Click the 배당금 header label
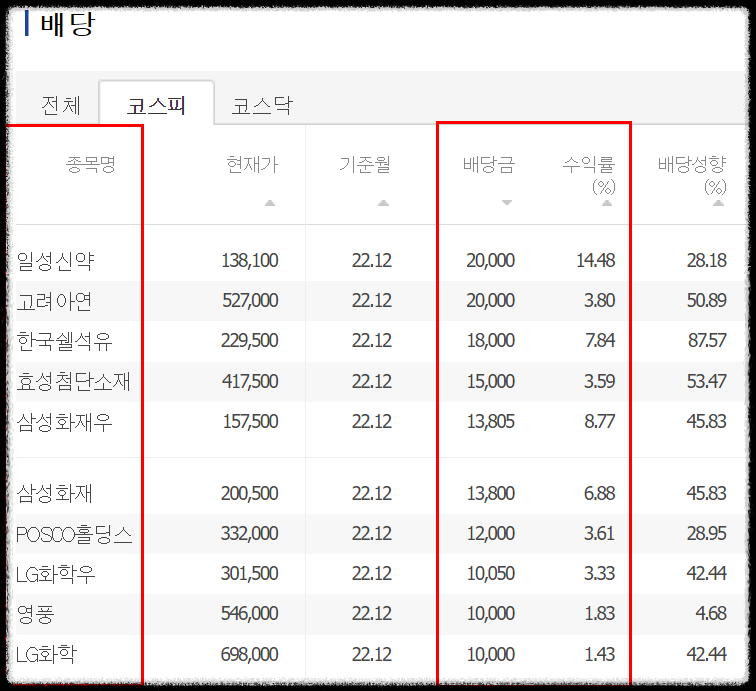This screenshot has height=691, width=756. tap(489, 164)
